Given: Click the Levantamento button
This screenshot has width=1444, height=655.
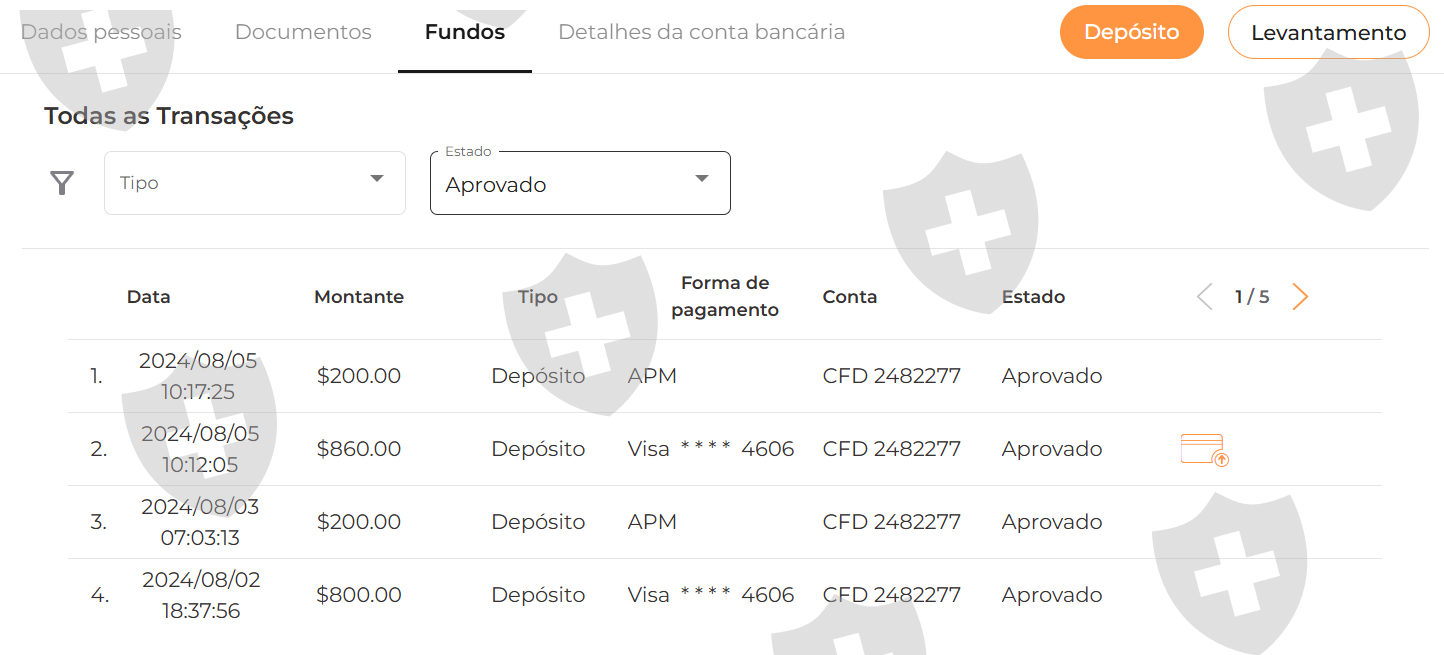Looking at the screenshot, I should pos(1328,32).
